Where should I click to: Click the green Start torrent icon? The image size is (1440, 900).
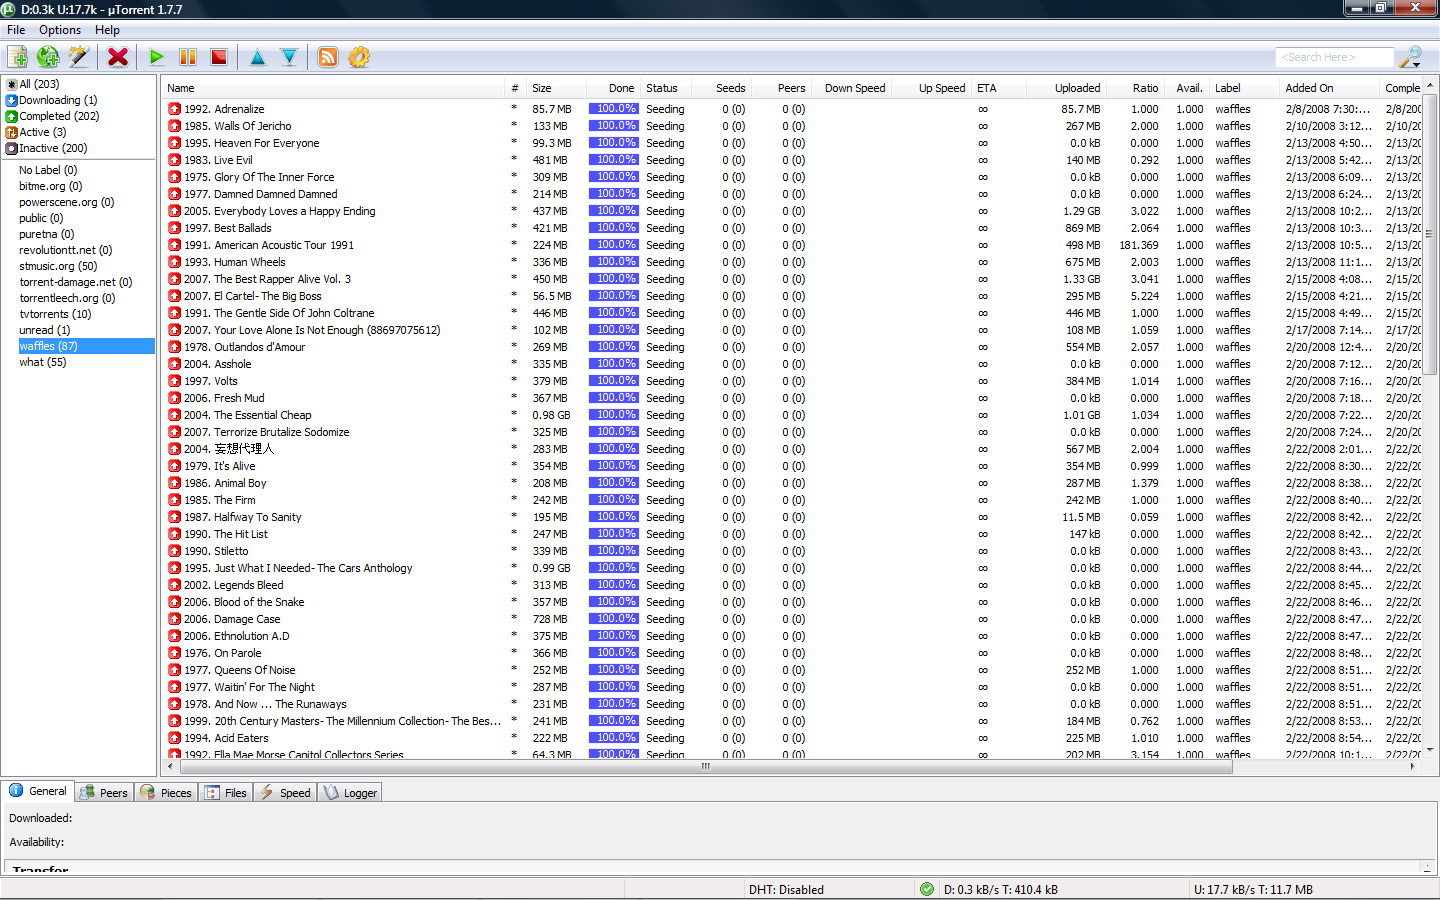pyautogui.click(x=157, y=57)
